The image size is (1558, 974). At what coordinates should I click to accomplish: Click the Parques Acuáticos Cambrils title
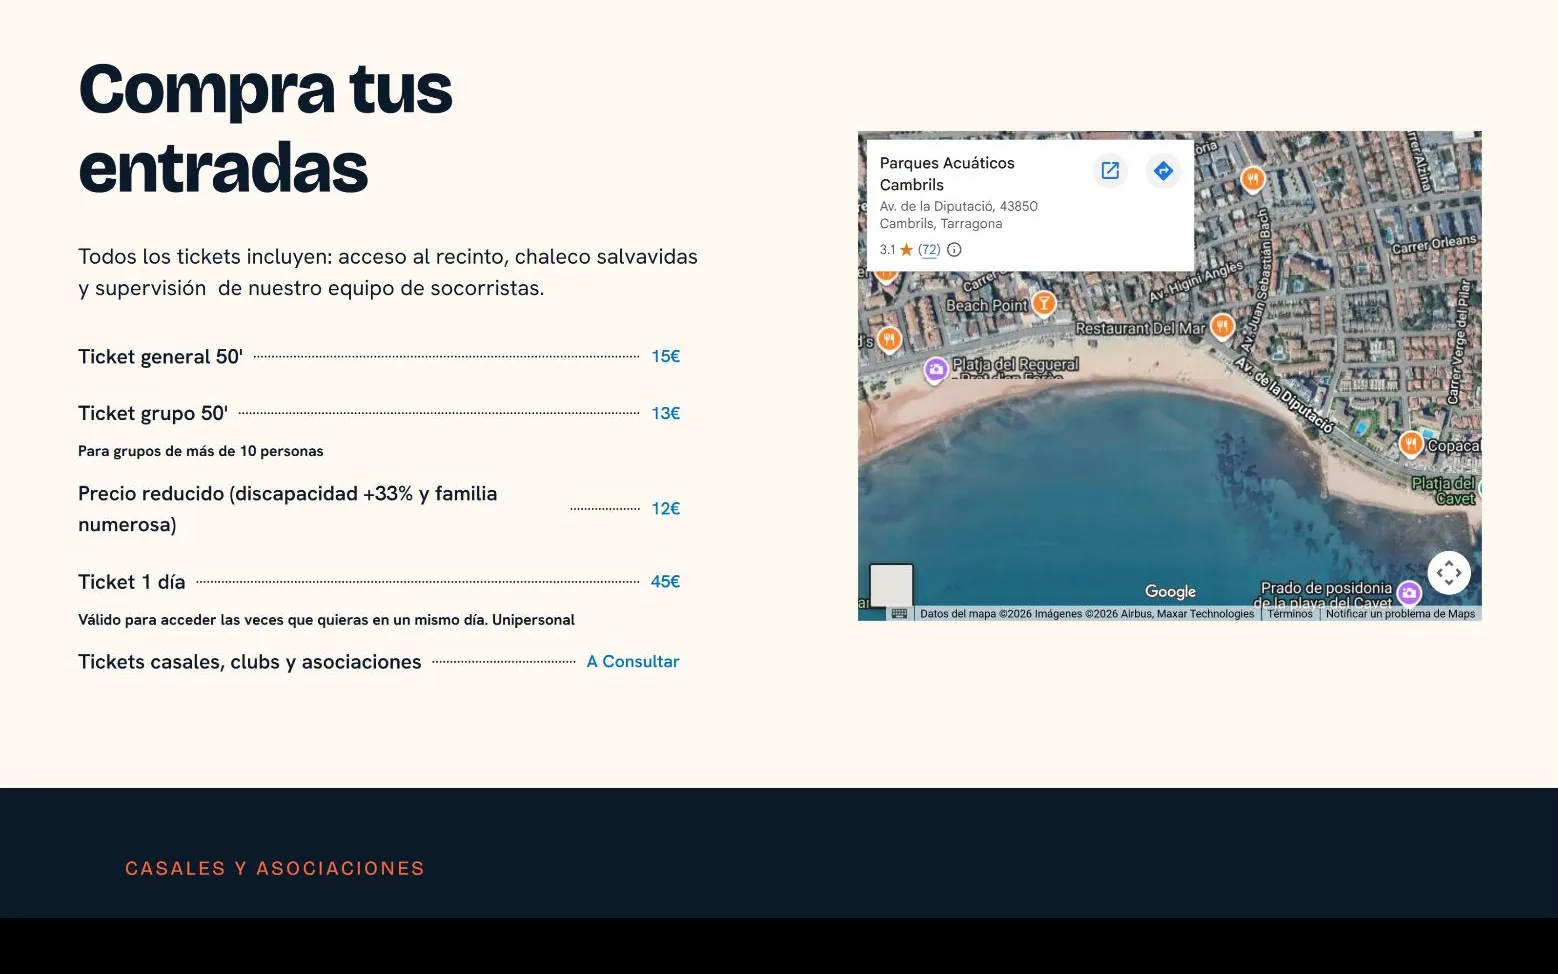point(947,174)
